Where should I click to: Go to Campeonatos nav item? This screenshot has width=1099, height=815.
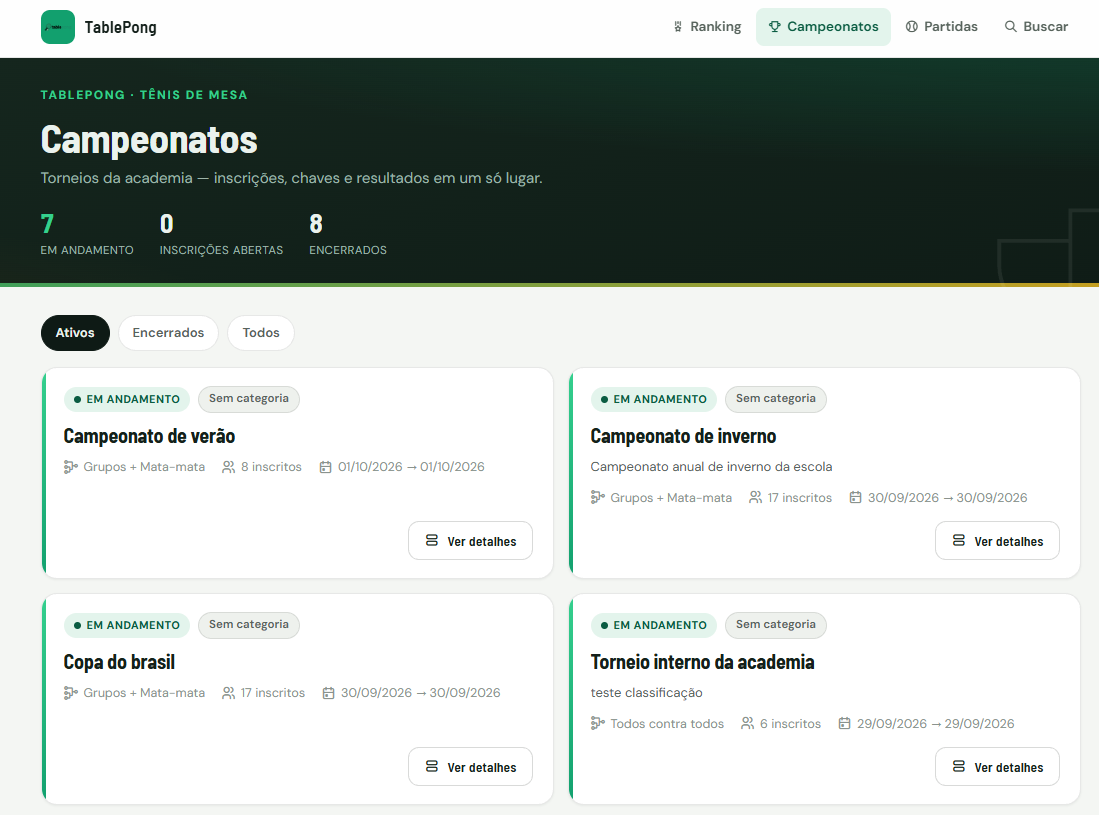click(x=823, y=27)
